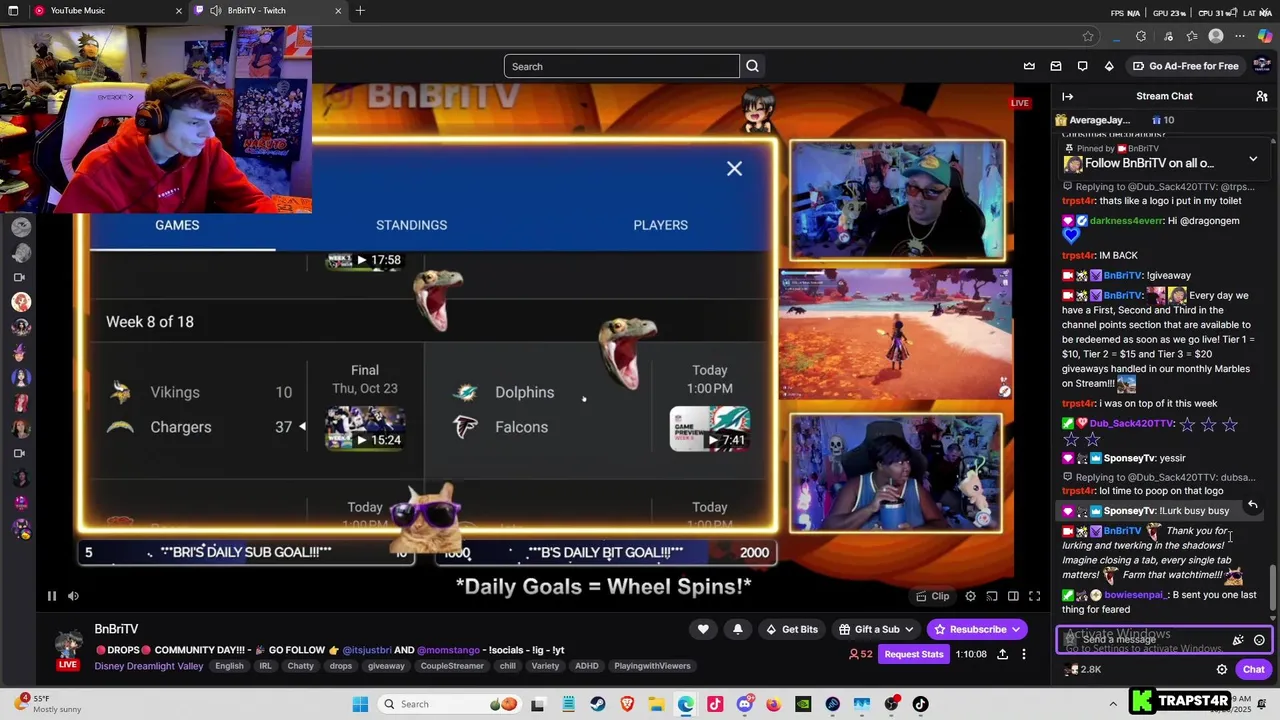Screen dimensions: 1280x720
Task: Play the Vikings Chargers 15:24 highlight video
Action: (x=365, y=428)
